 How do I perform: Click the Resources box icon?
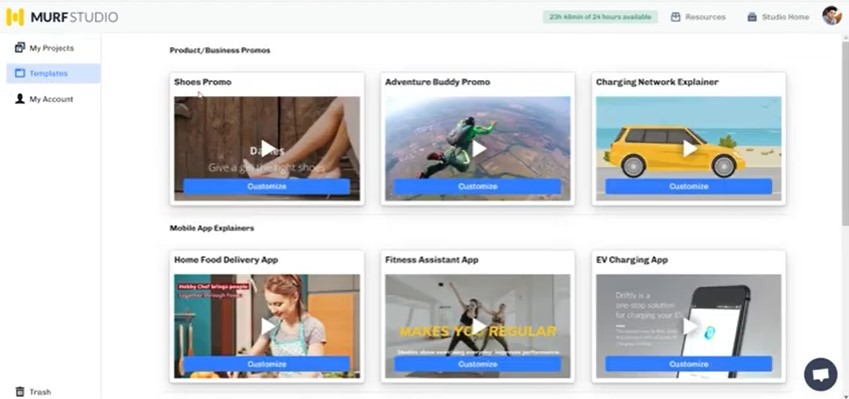675,17
